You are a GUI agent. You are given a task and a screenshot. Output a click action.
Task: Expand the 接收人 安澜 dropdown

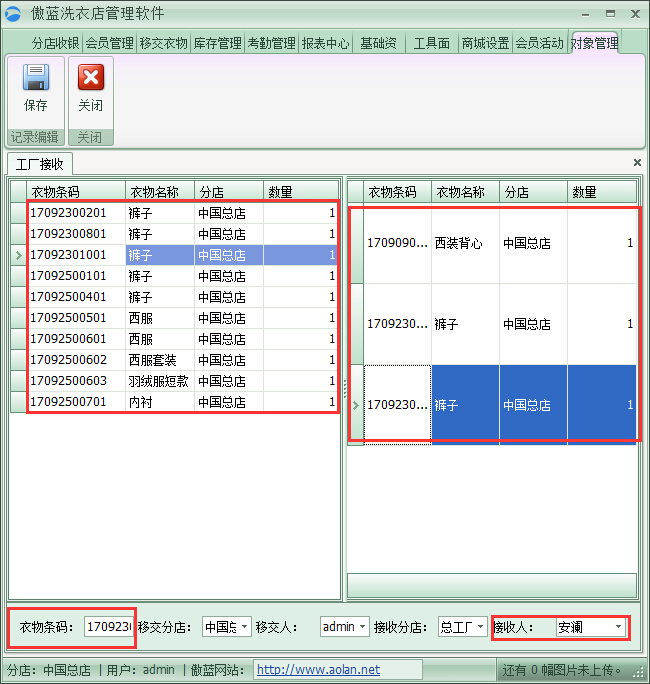(x=619, y=627)
